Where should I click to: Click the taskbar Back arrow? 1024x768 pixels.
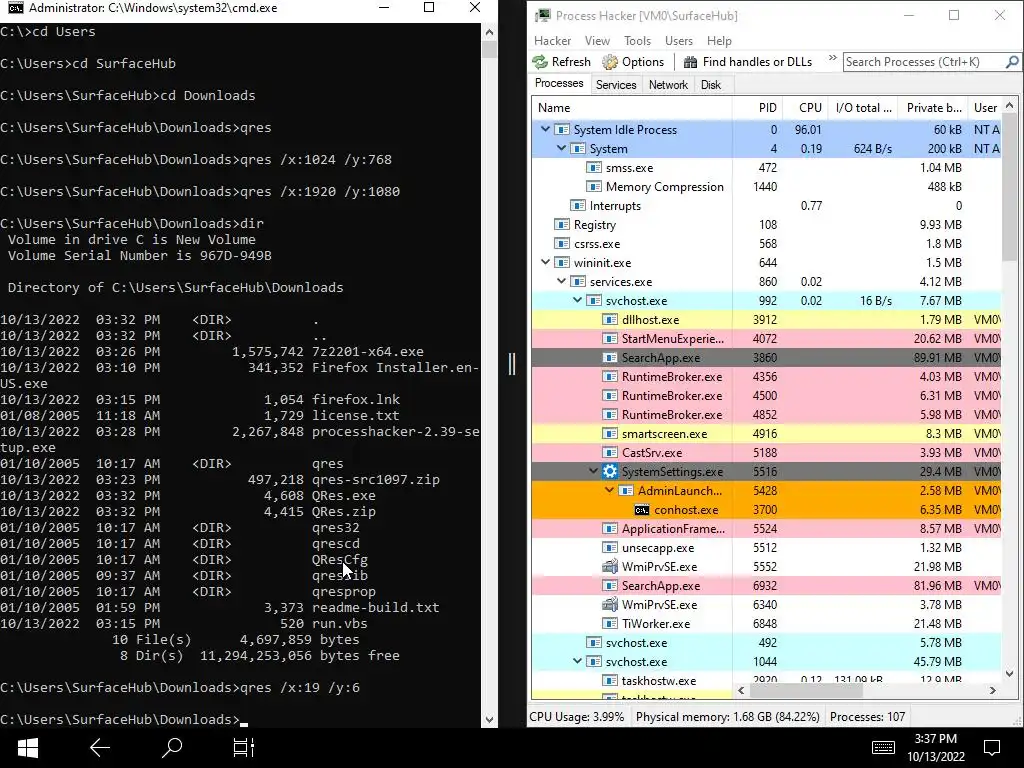coord(100,748)
